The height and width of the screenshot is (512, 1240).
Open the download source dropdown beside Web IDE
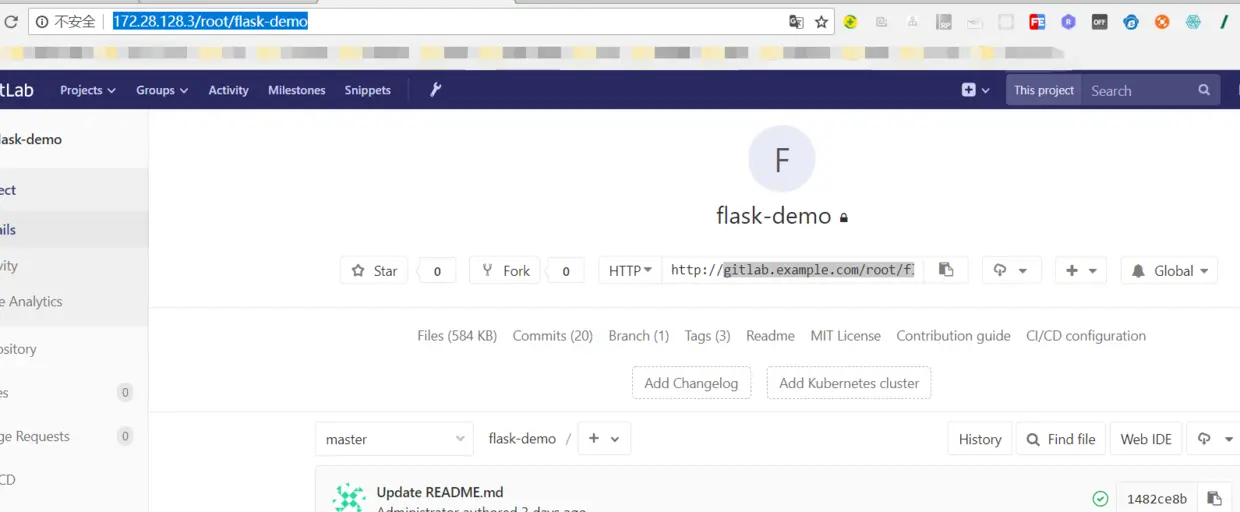(1214, 439)
